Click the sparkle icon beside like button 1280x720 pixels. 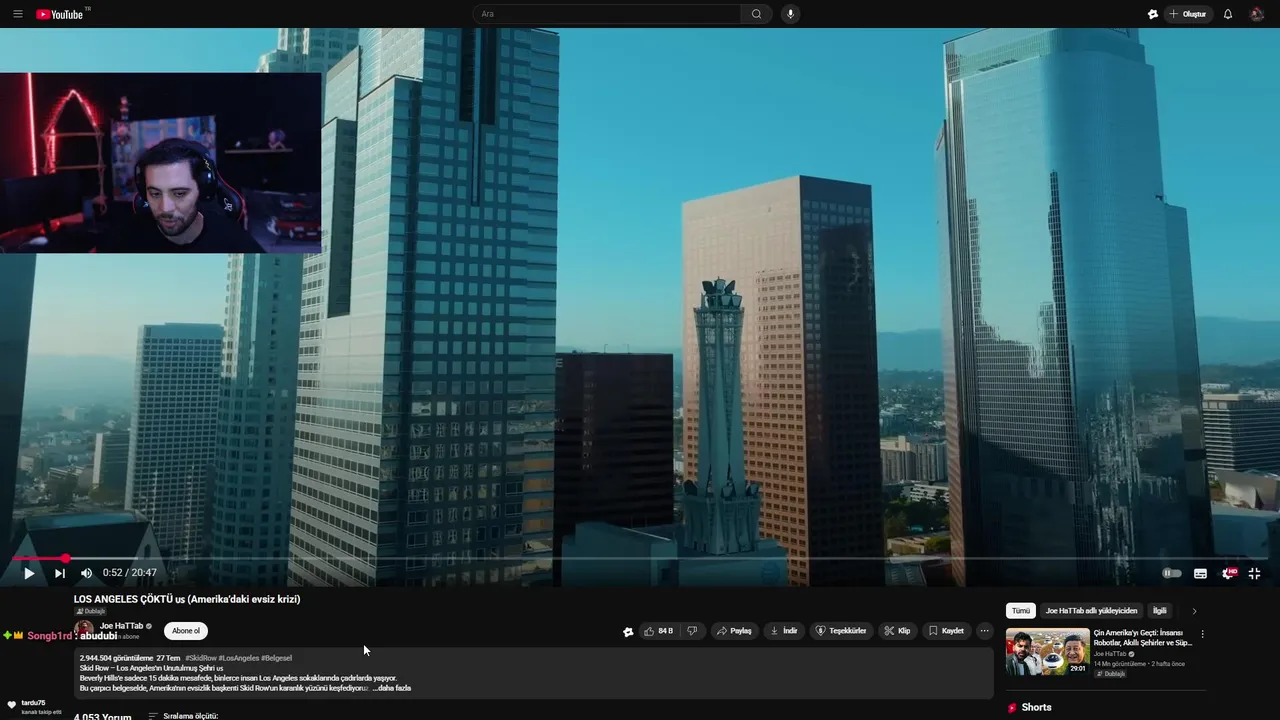click(628, 631)
